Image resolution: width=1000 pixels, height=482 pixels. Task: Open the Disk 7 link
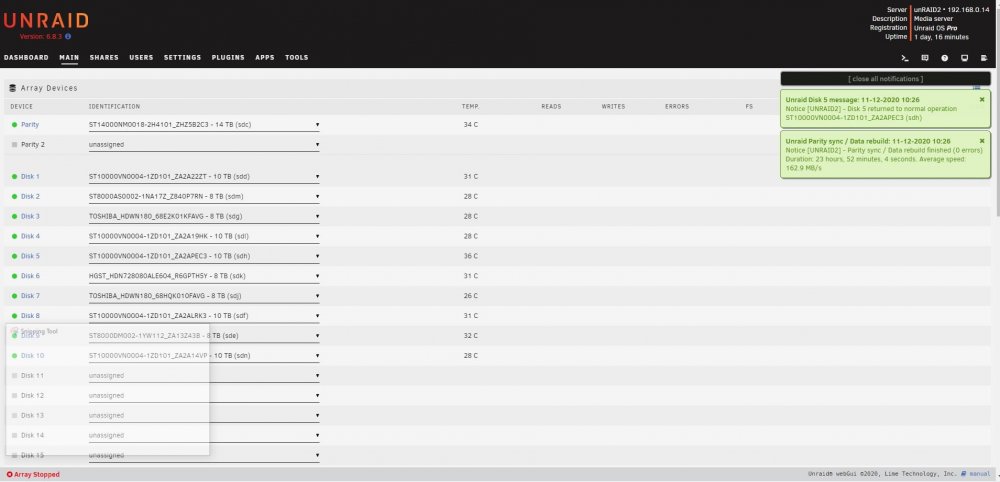pos(30,296)
